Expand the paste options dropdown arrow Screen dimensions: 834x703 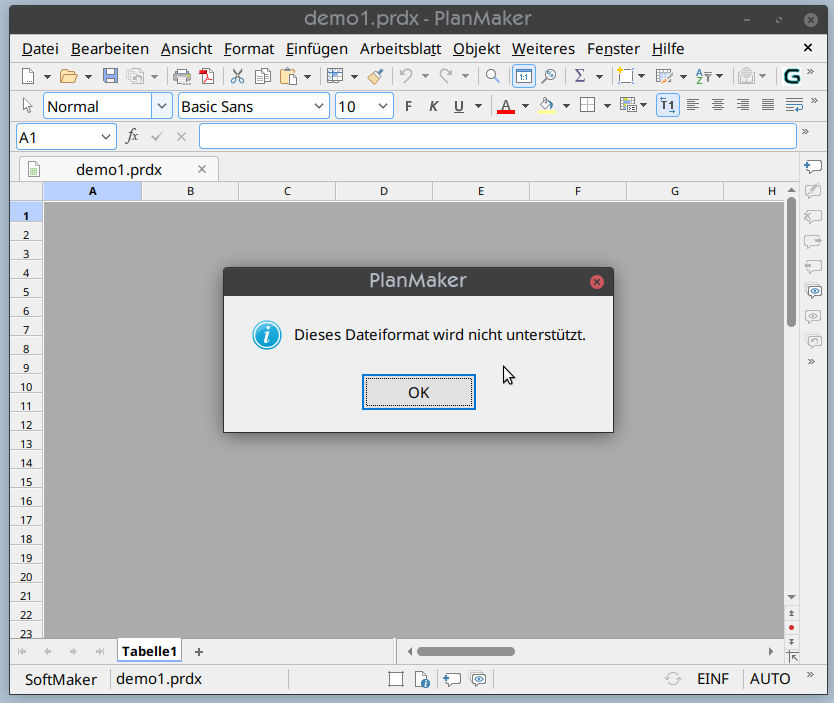click(x=307, y=77)
